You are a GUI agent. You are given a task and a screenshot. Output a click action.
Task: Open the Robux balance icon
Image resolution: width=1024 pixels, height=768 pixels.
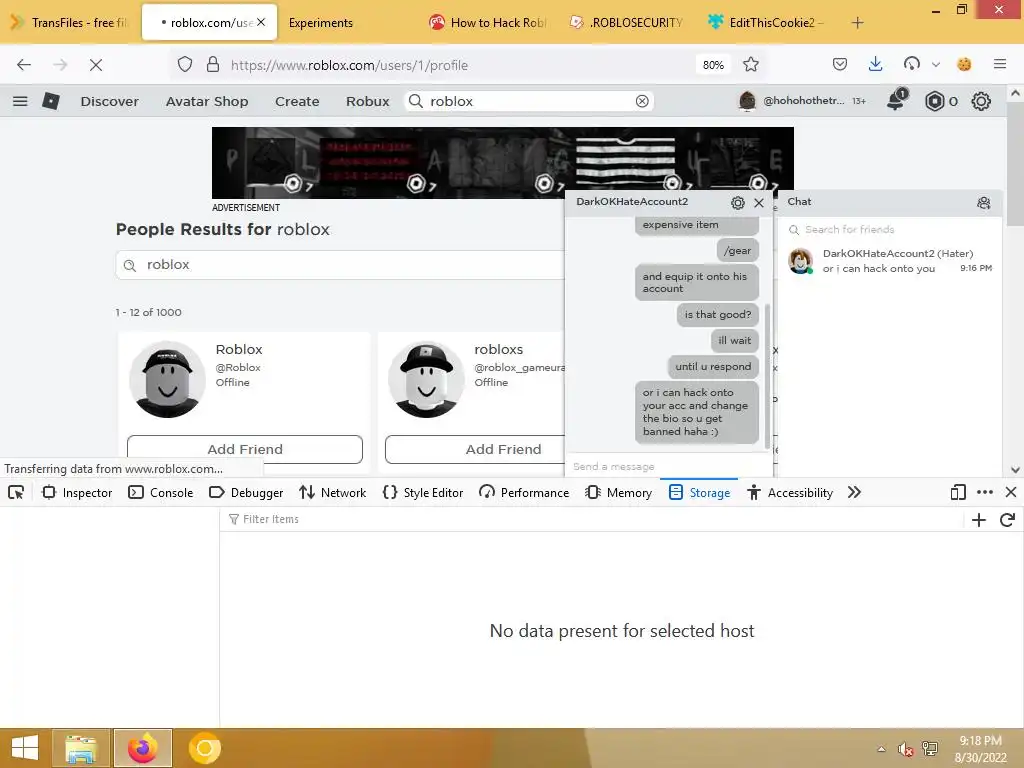[935, 101]
